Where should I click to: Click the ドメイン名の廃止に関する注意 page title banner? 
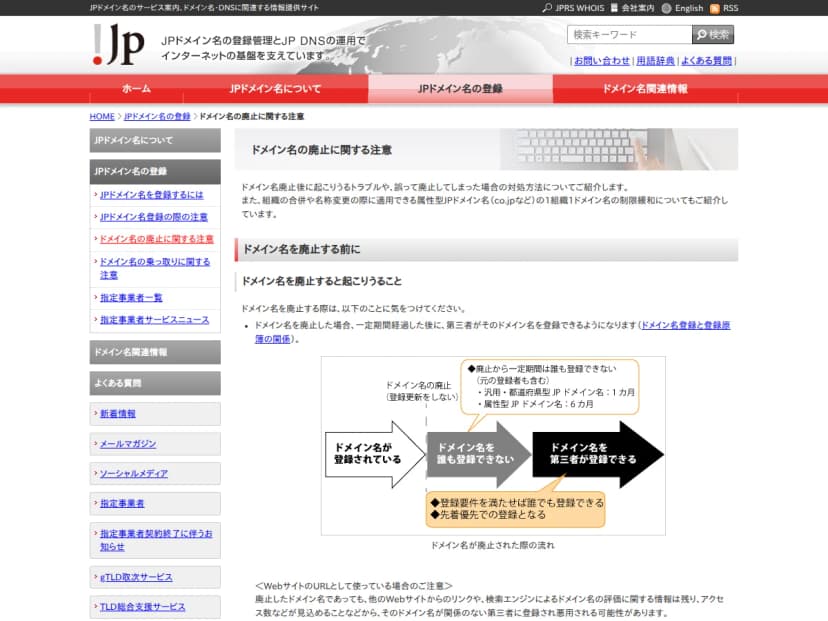pos(486,149)
